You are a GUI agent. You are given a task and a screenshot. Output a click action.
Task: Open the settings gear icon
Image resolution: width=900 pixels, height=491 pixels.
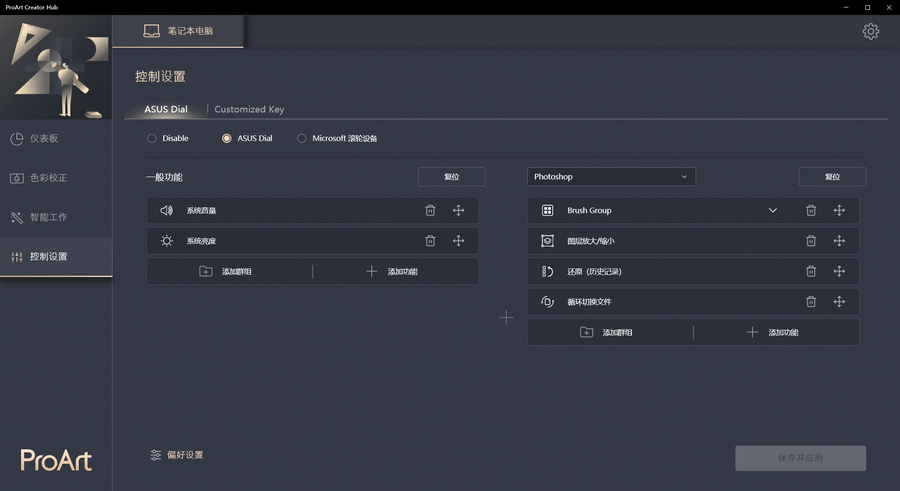[870, 32]
